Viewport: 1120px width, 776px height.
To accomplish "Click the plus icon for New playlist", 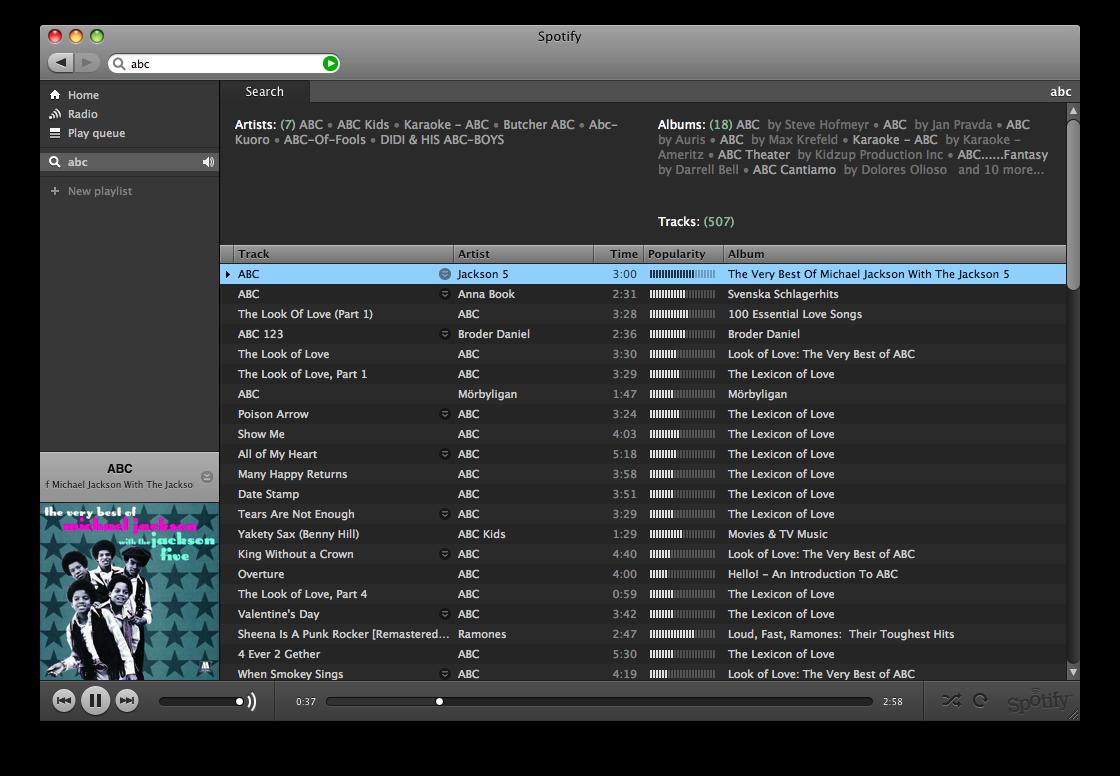I will click(55, 191).
